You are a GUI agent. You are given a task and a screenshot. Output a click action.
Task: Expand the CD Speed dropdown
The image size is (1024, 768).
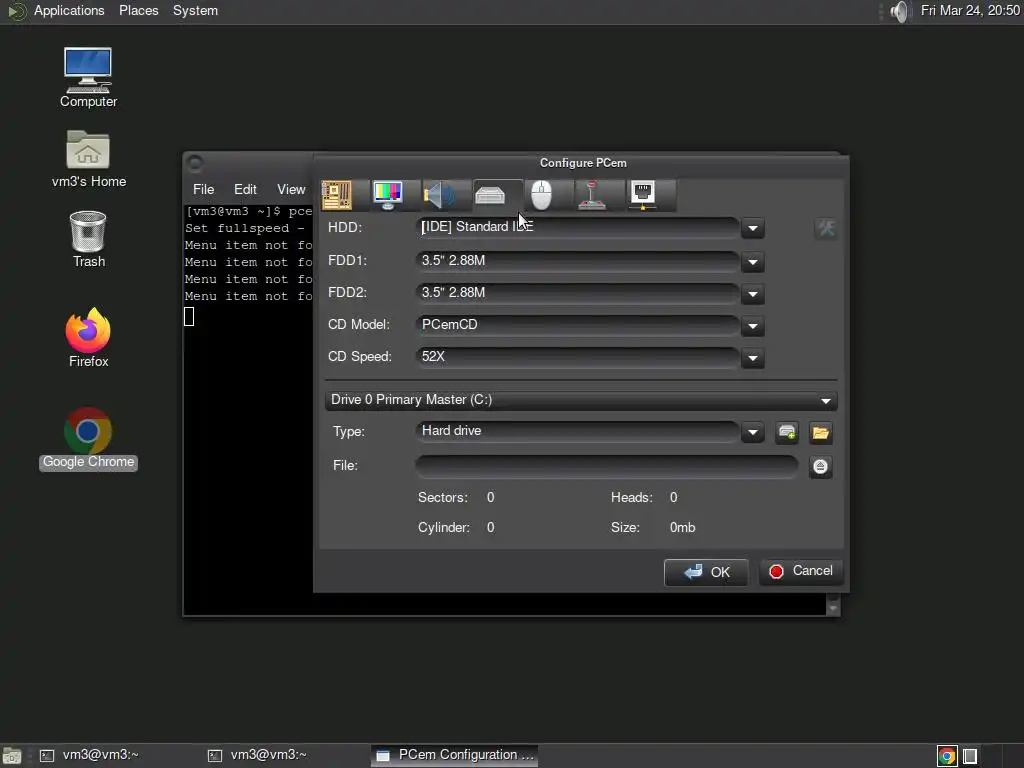(753, 358)
